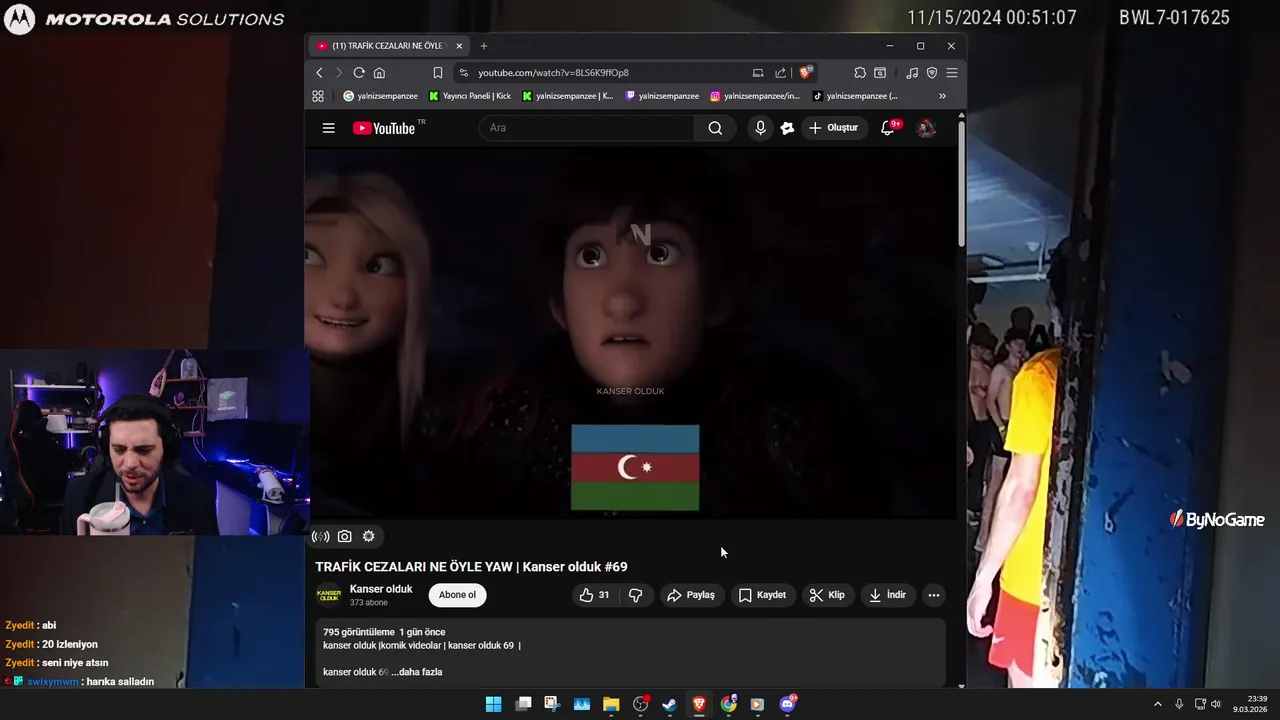Image resolution: width=1280 pixels, height=720 pixels.
Task: Save video with Kaydet button
Action: click(762, 595)
